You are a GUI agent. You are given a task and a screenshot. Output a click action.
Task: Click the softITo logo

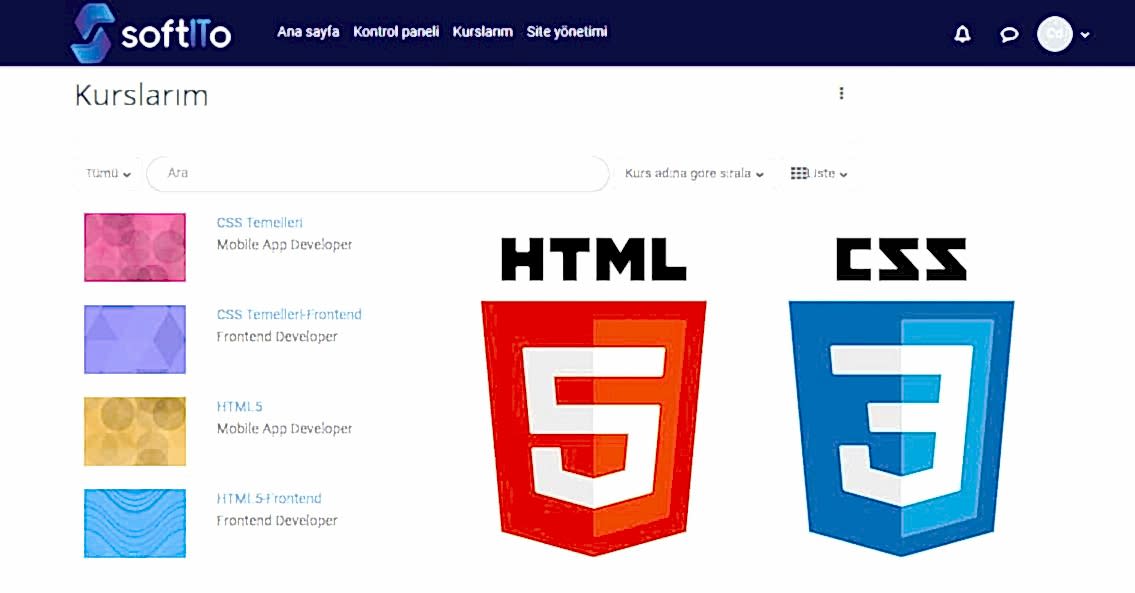(150, 33)
